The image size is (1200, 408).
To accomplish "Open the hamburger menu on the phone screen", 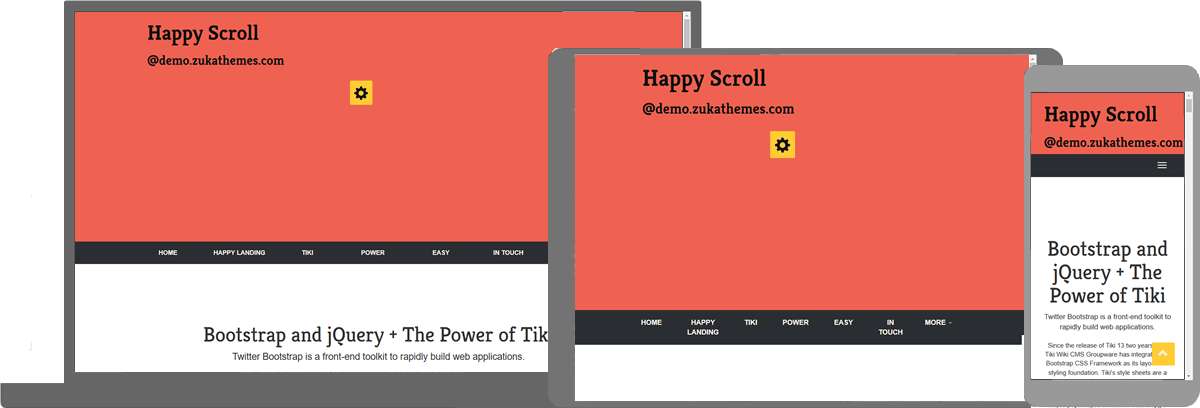I will pyautogui.click(x=1162, y=165).
